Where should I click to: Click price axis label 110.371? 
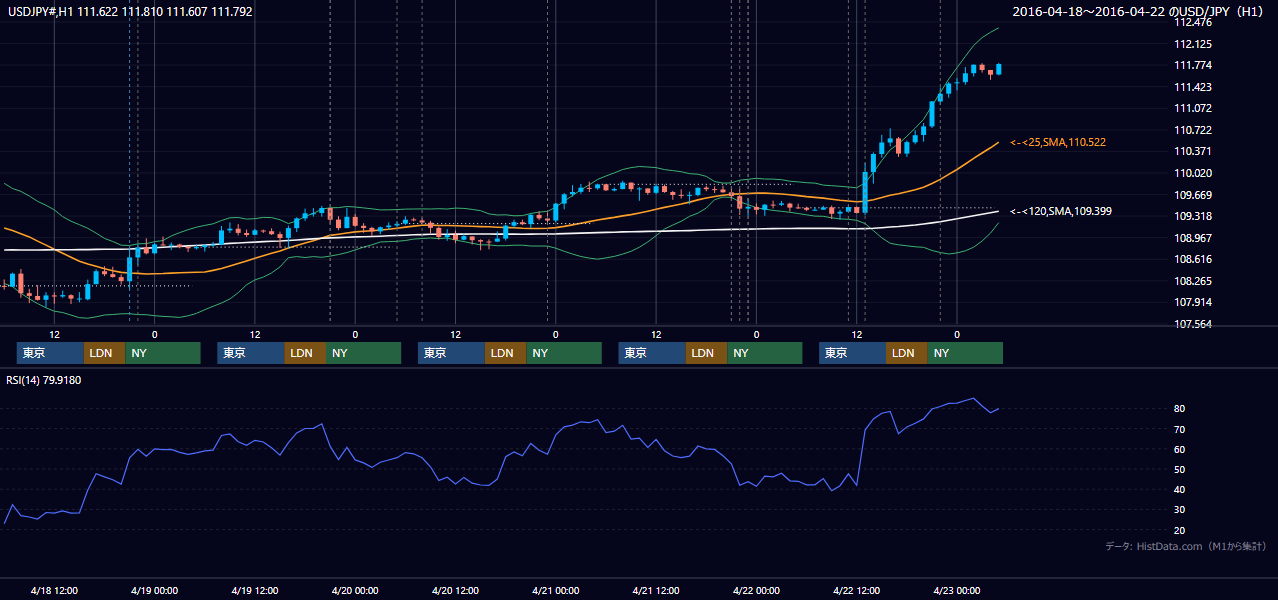(x=1193, y=151)
